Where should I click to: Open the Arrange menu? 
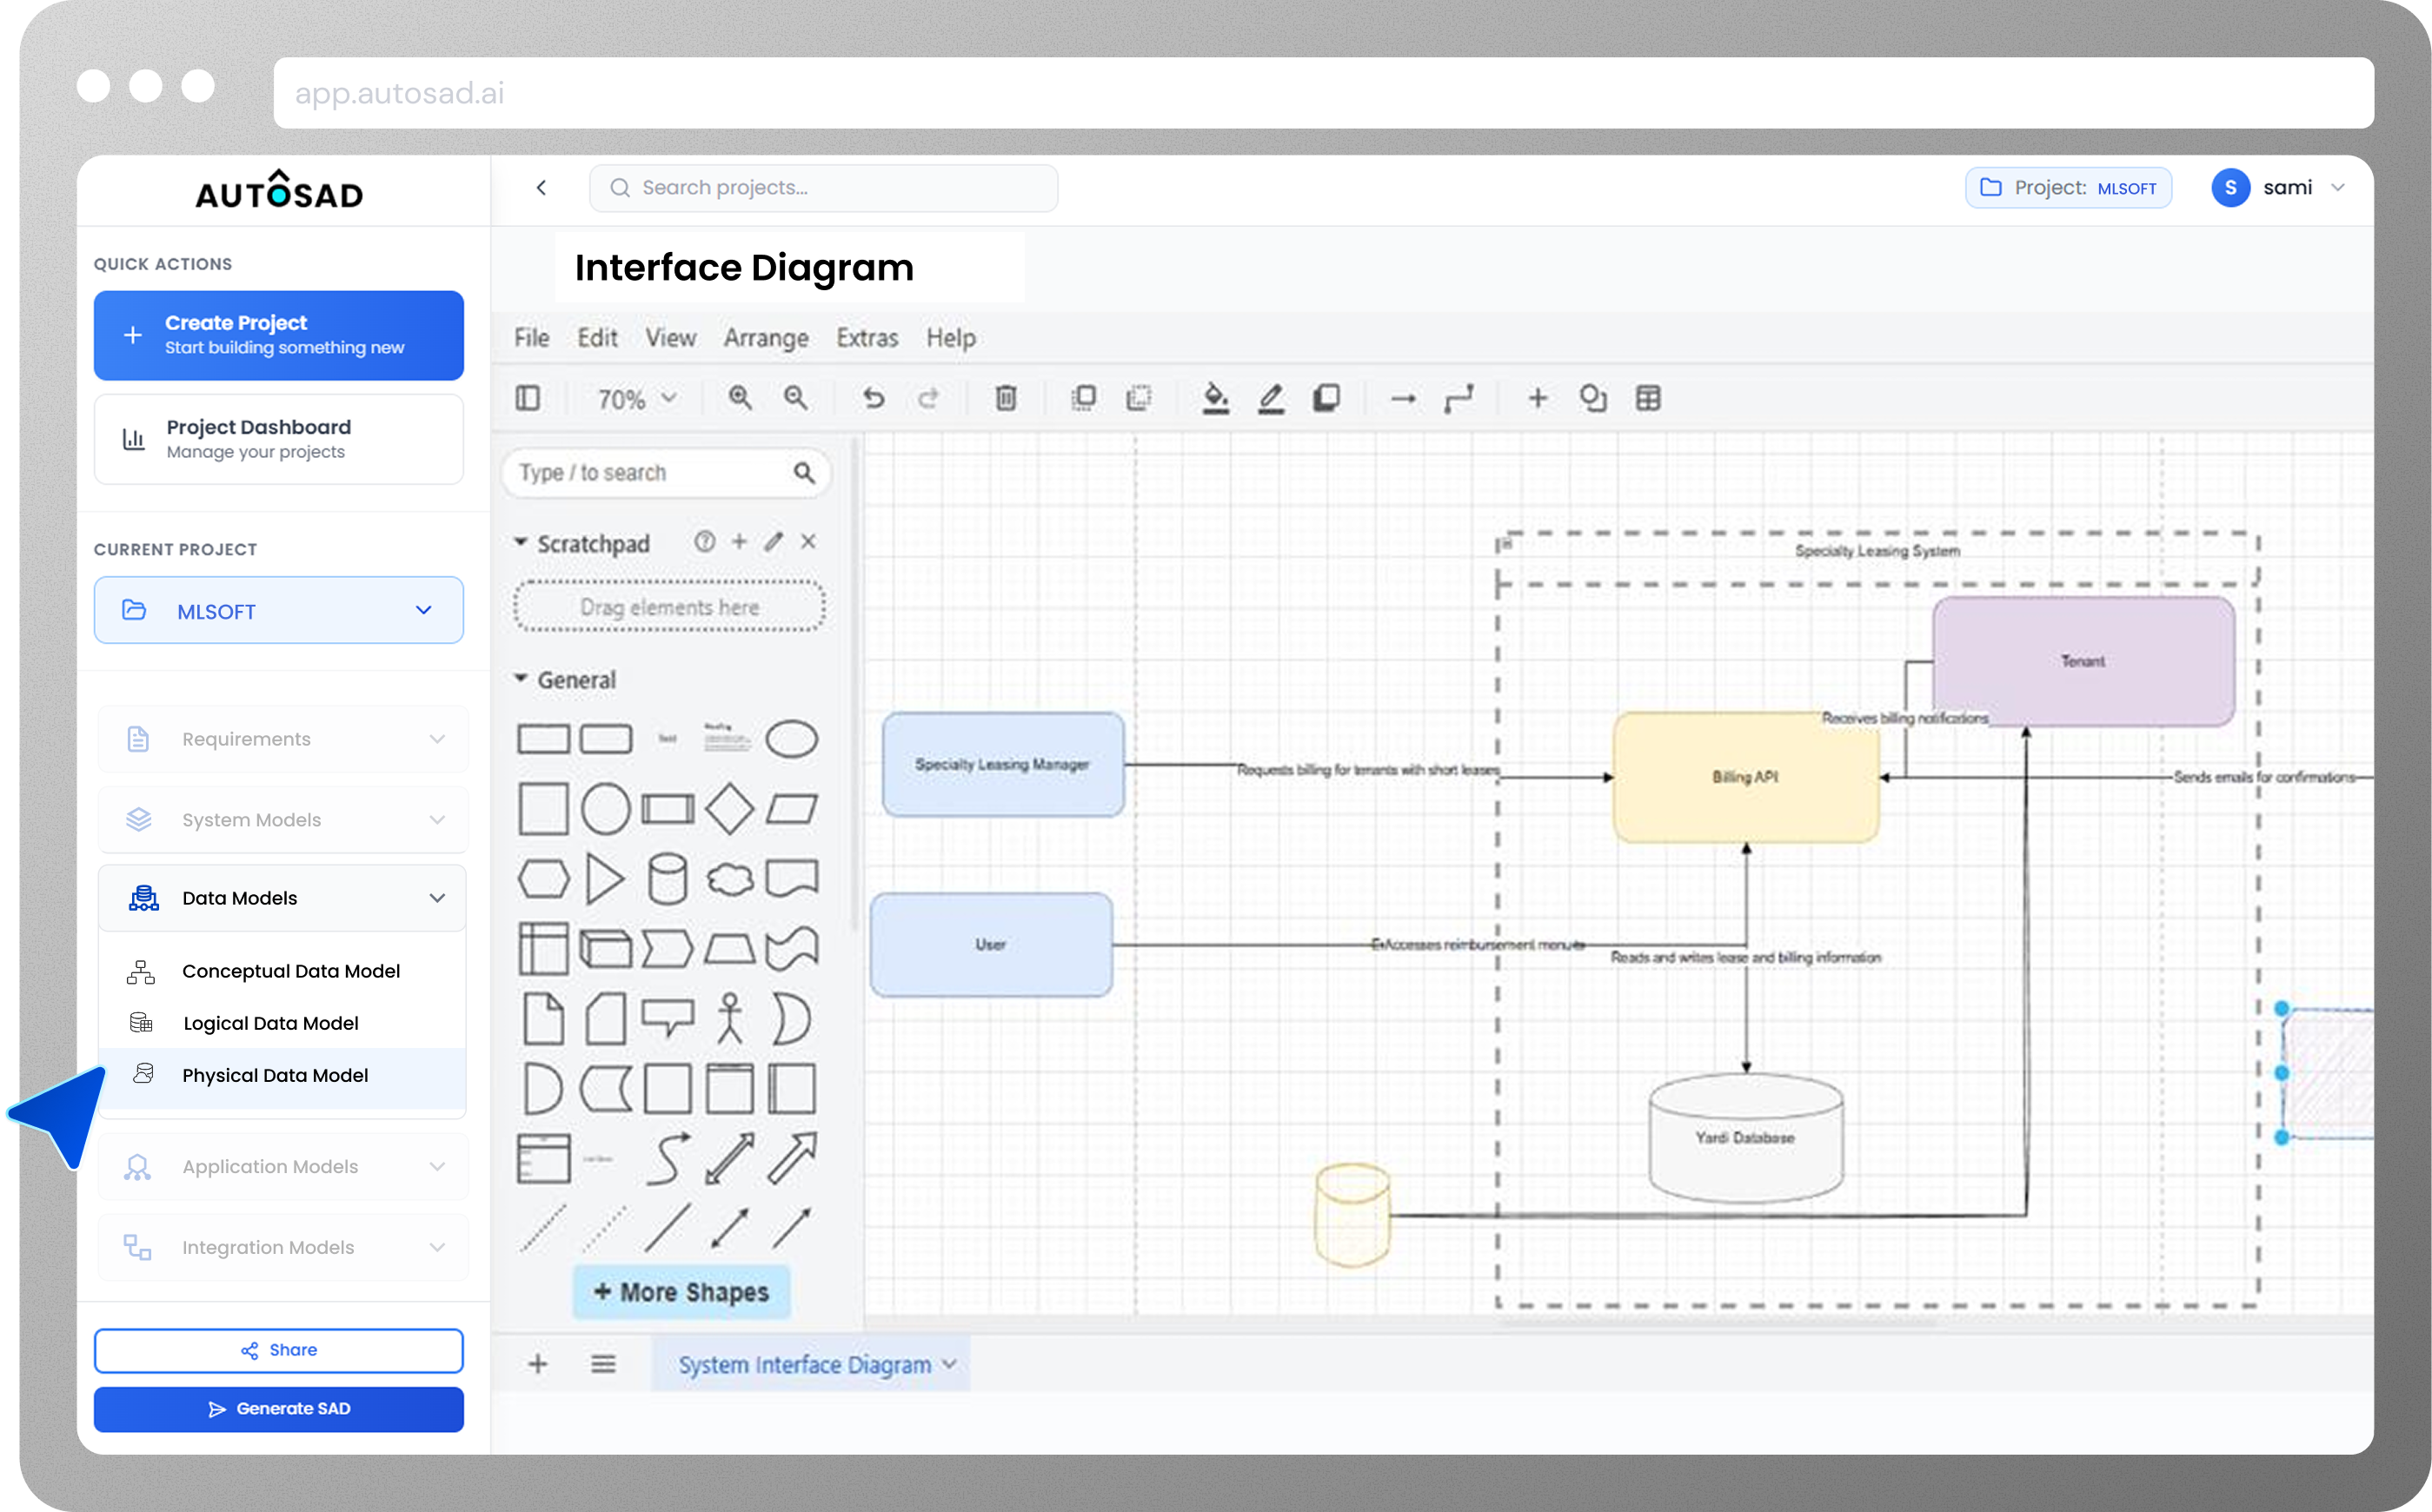click(x=765, y=338)
